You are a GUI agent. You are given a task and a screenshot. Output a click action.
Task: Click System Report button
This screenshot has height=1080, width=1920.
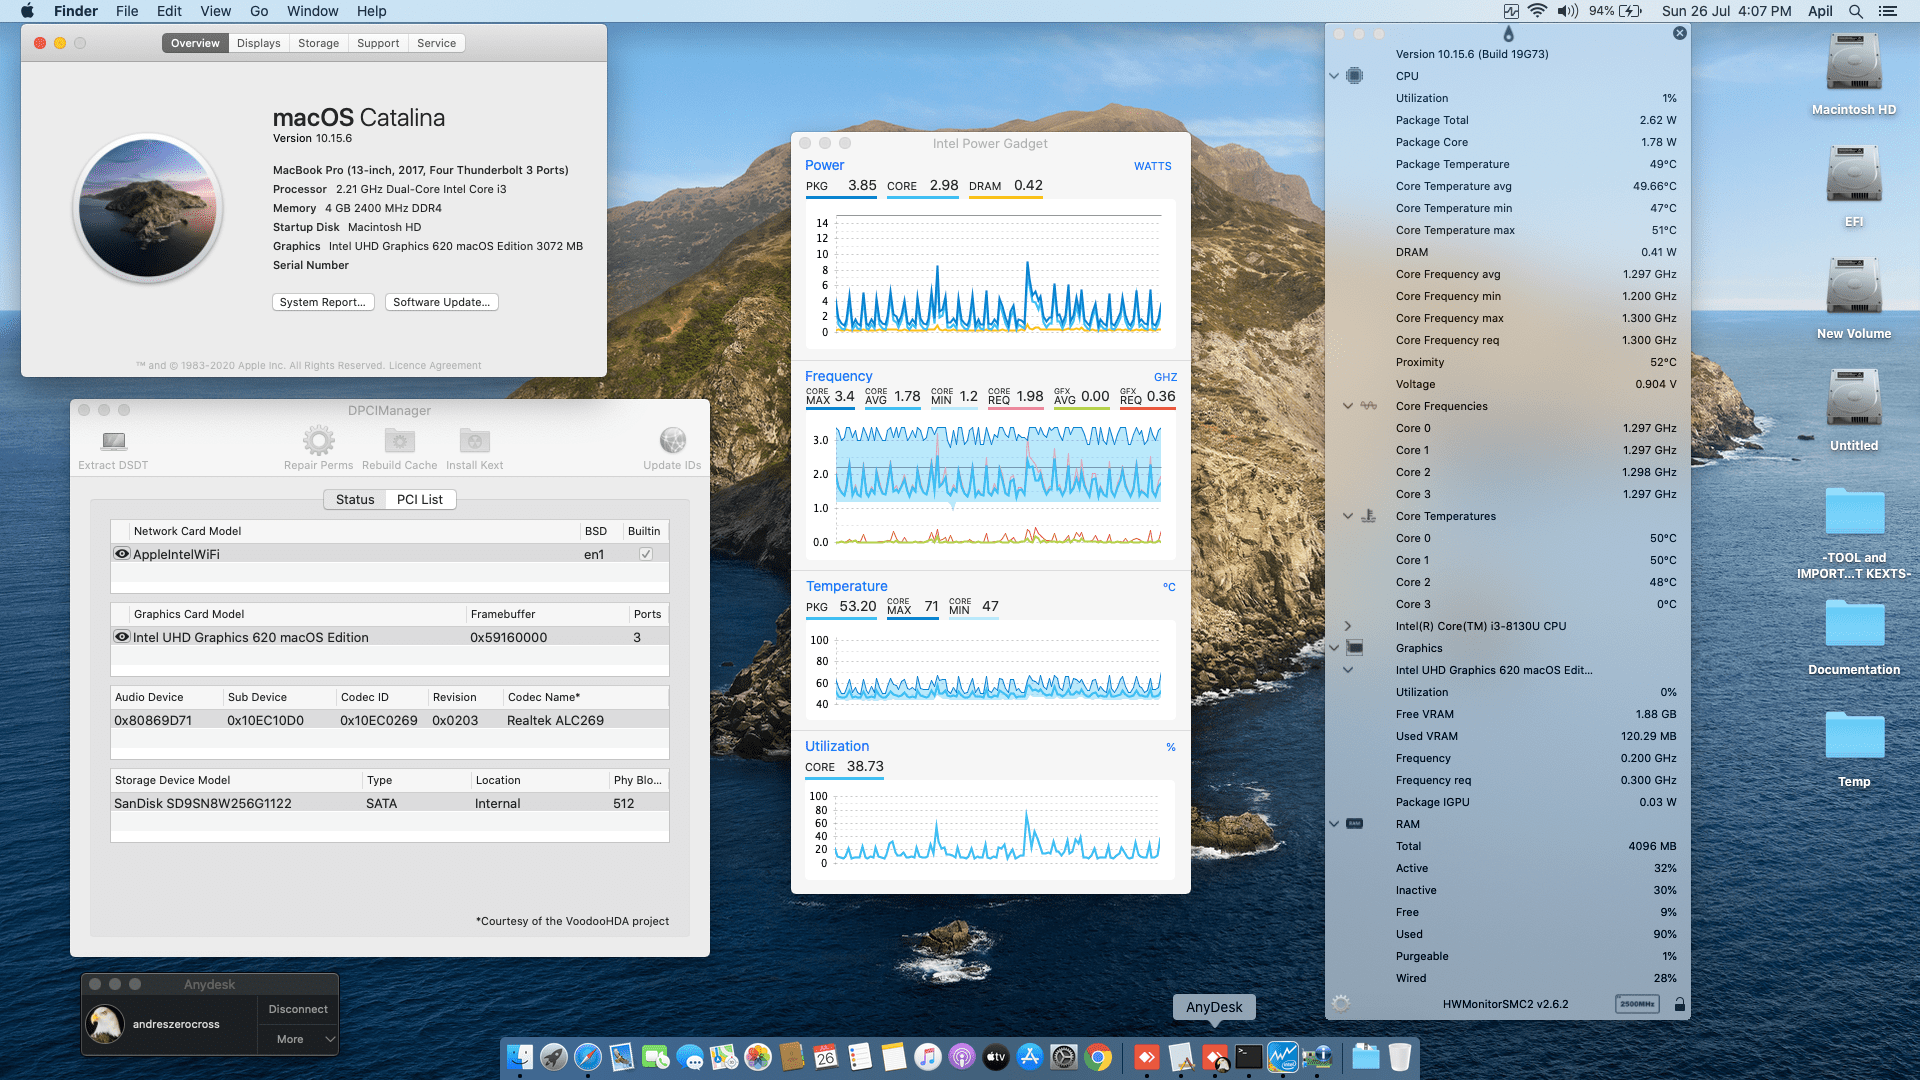323,302
